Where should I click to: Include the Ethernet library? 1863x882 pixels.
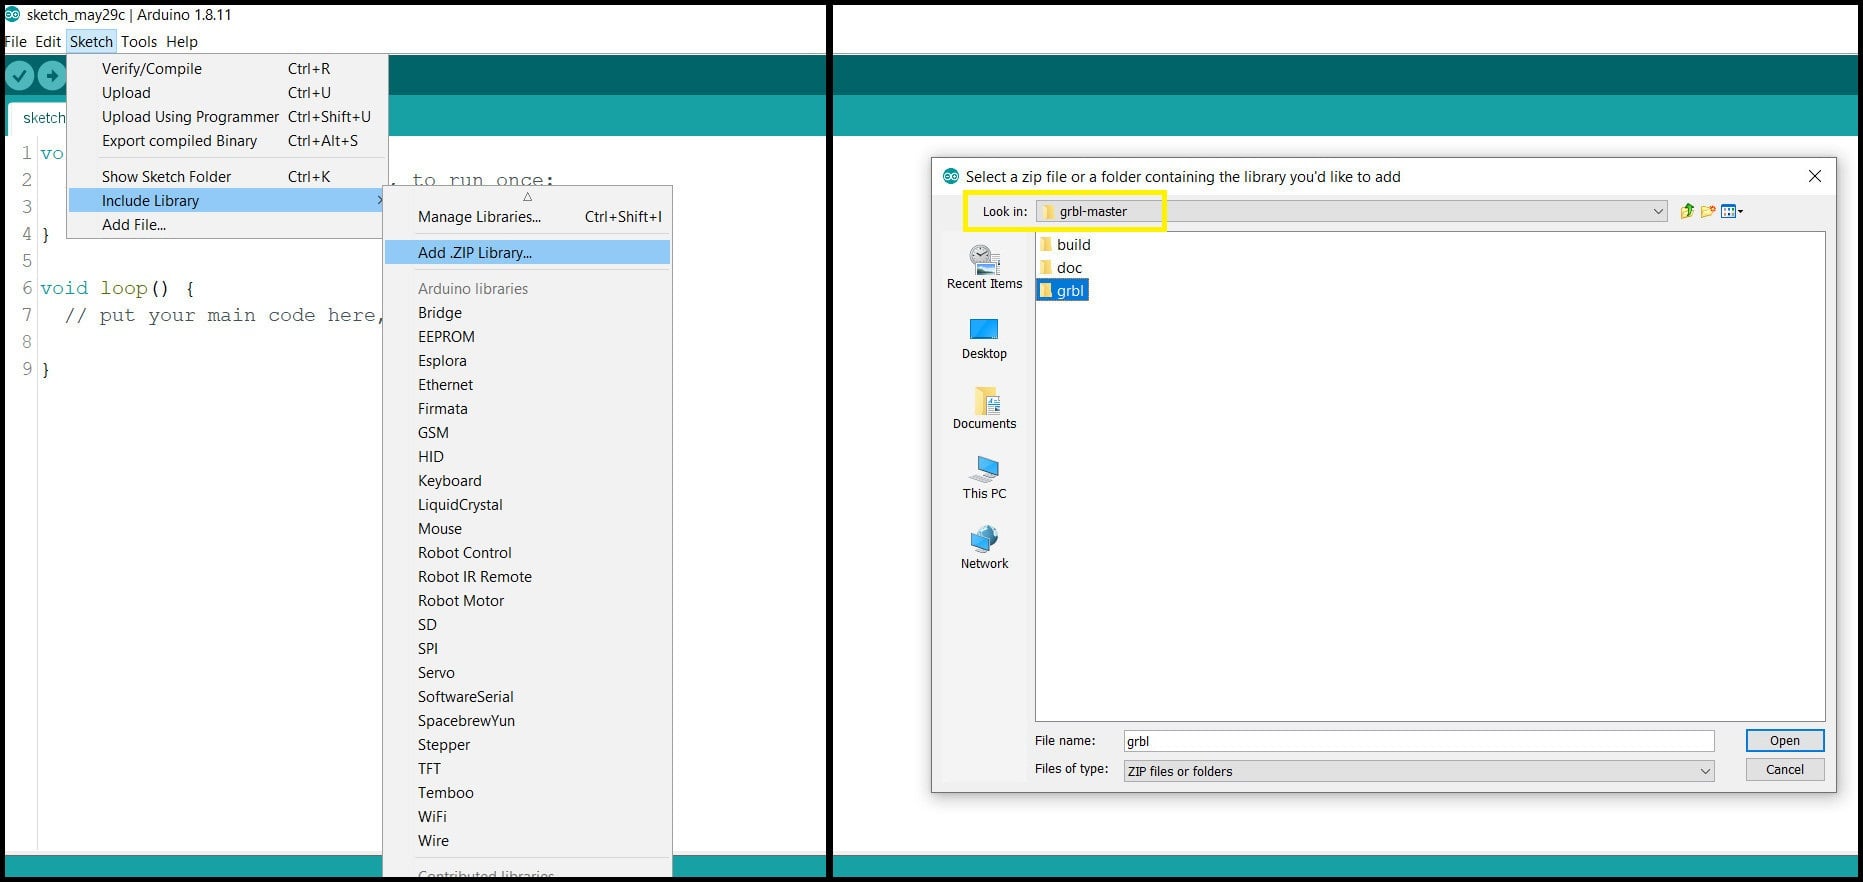click(527, 384)
